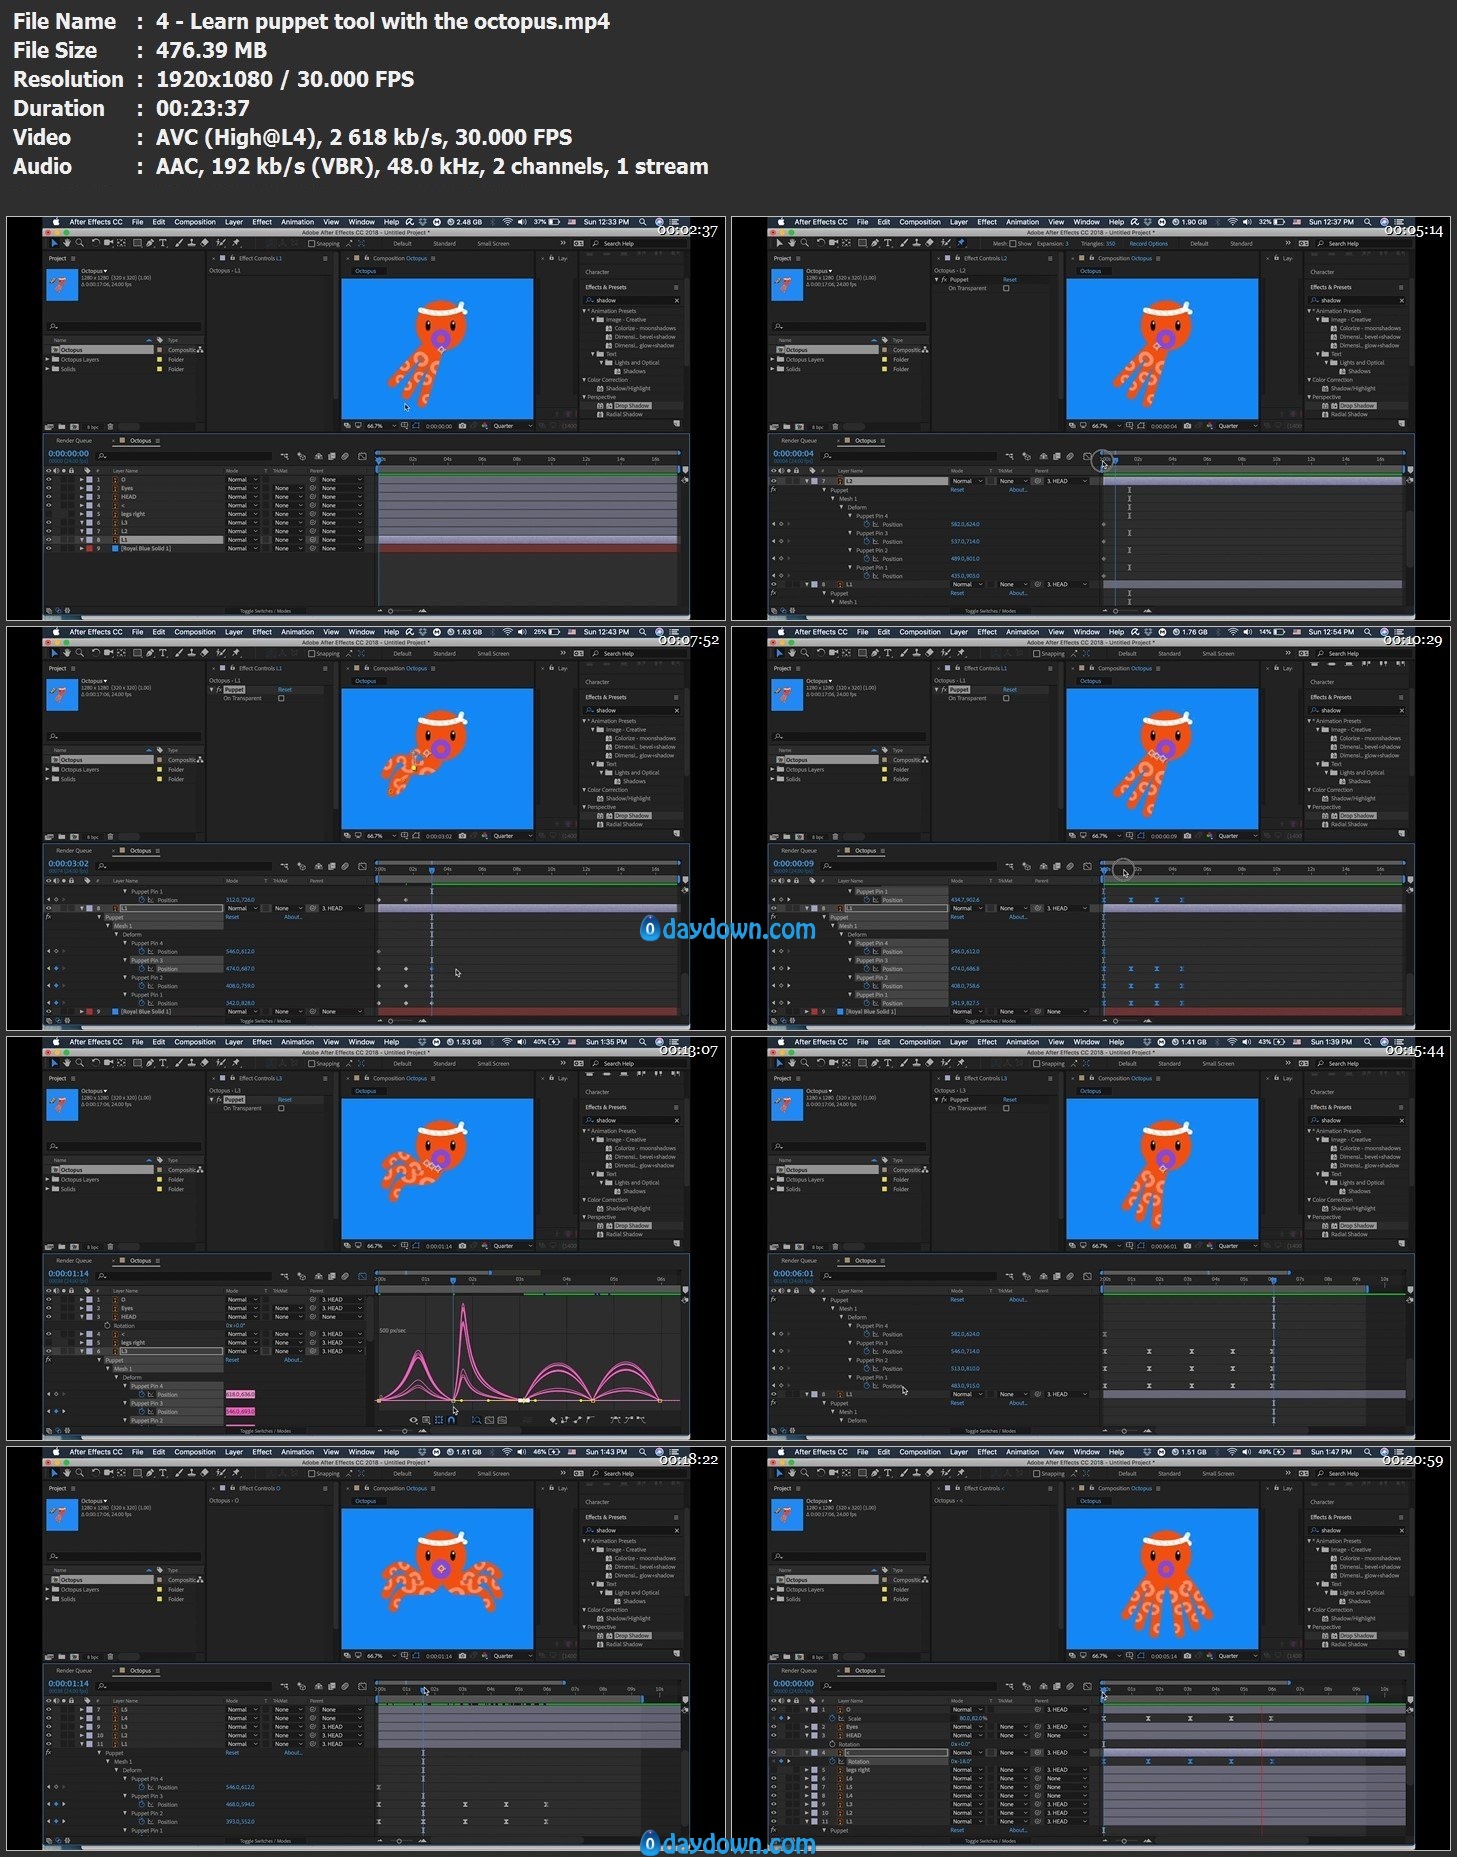
Task: Switch to the Render Queue tab in 00:02:37
Action: [x=74, y=440]
